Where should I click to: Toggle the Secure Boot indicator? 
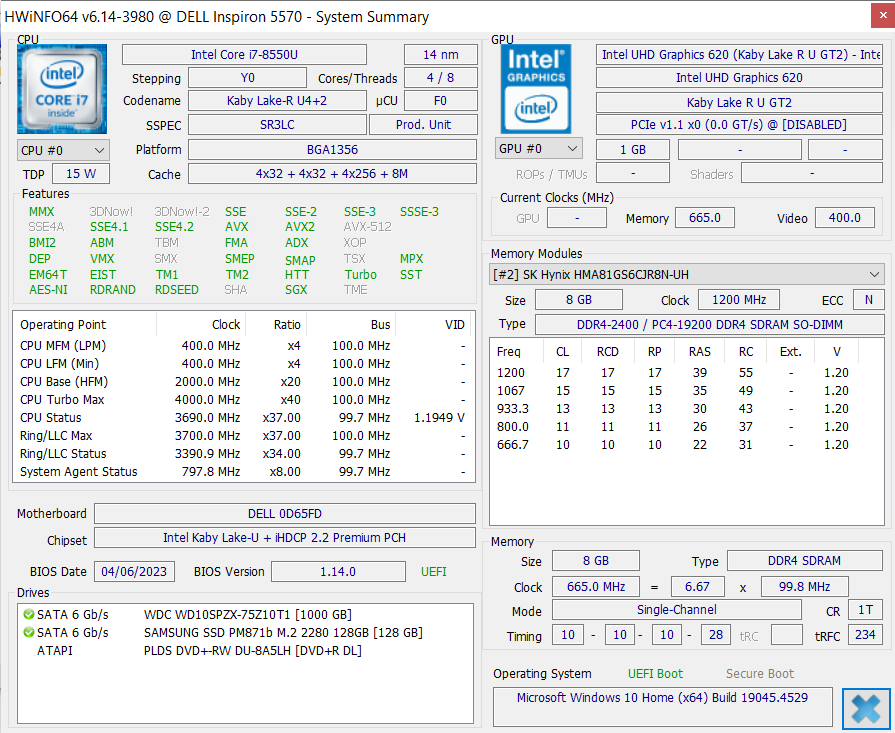coord(759,674)
